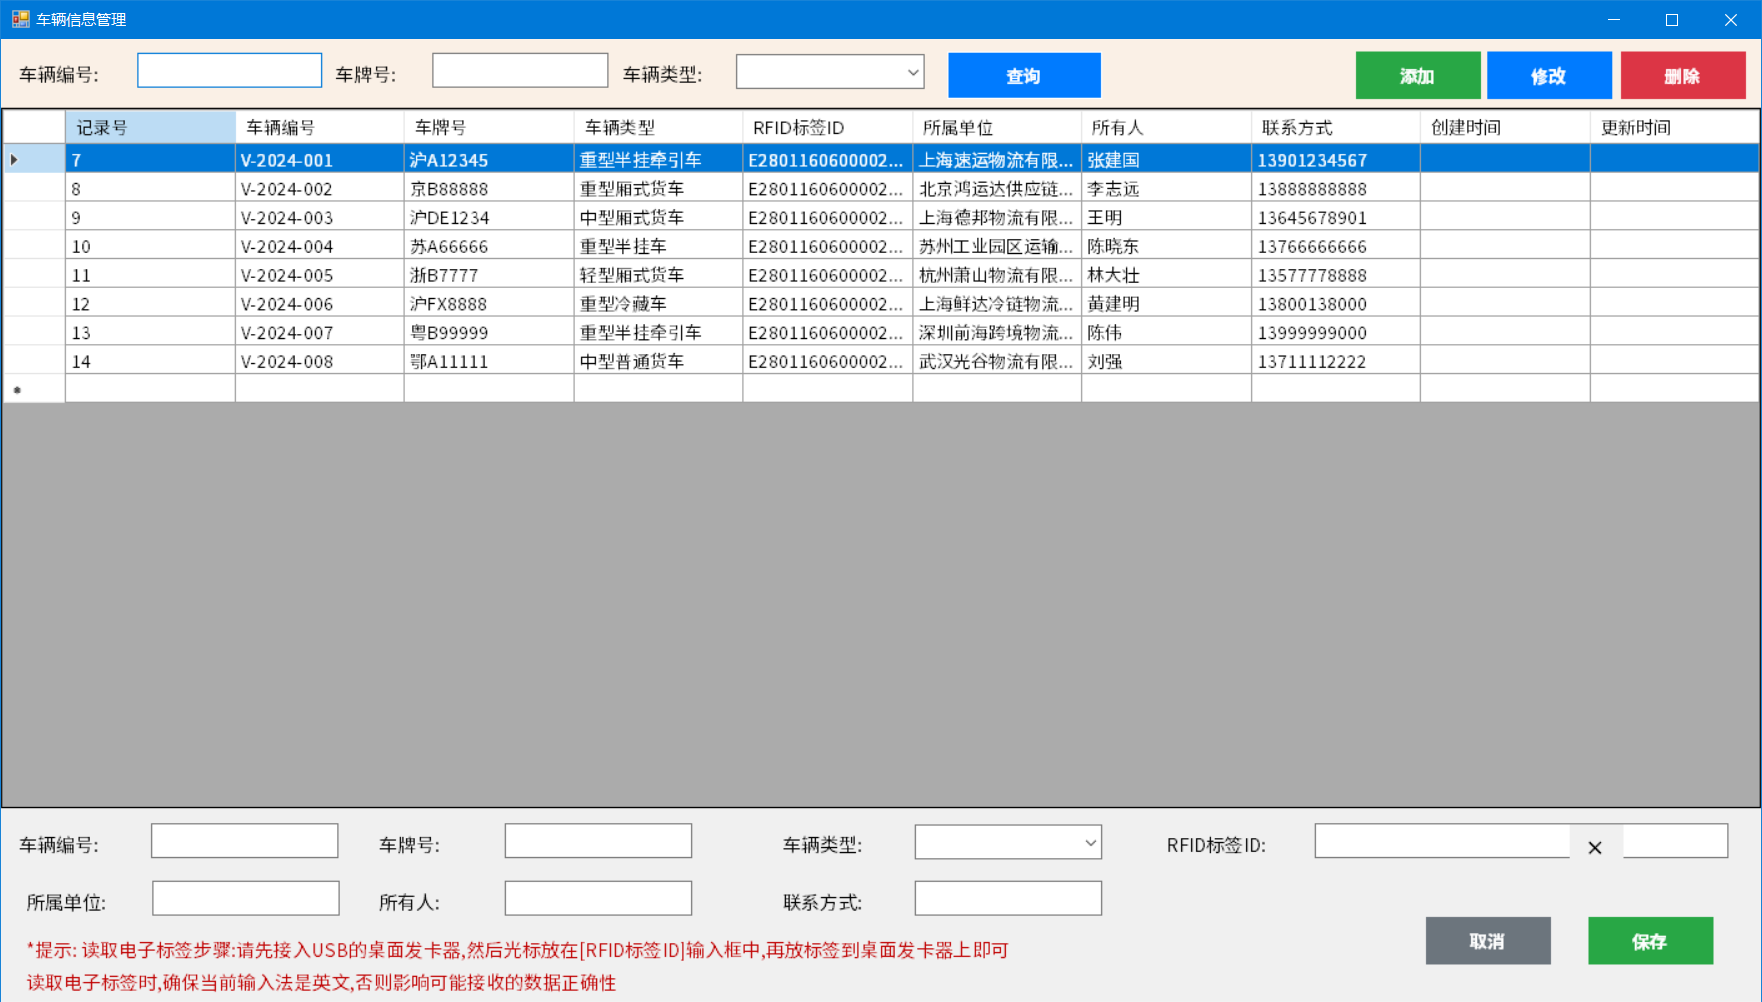Click the 查询 search button

(x=1024, y=75)
